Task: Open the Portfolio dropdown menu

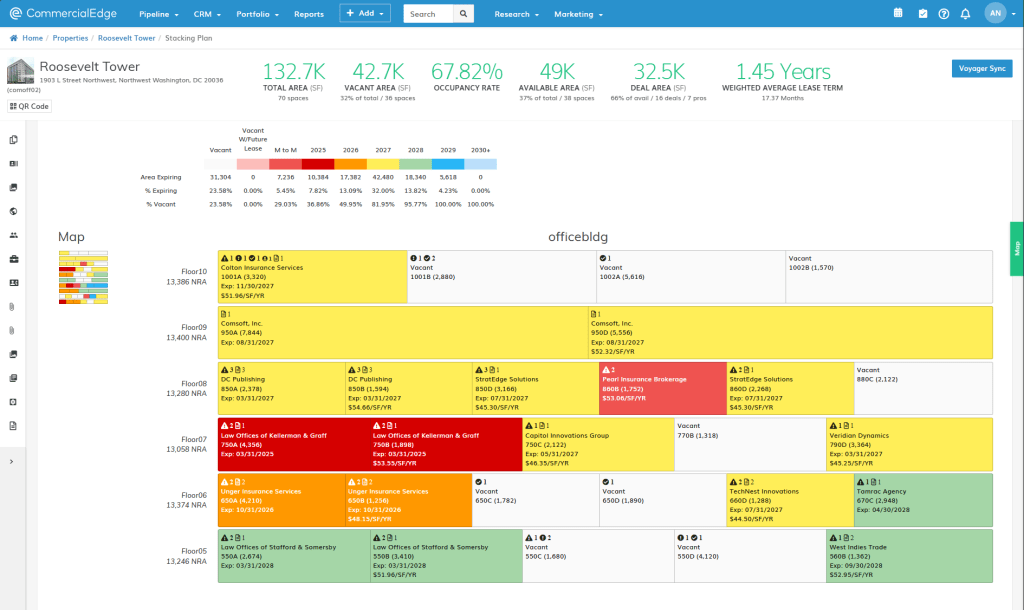Action: 257,14
